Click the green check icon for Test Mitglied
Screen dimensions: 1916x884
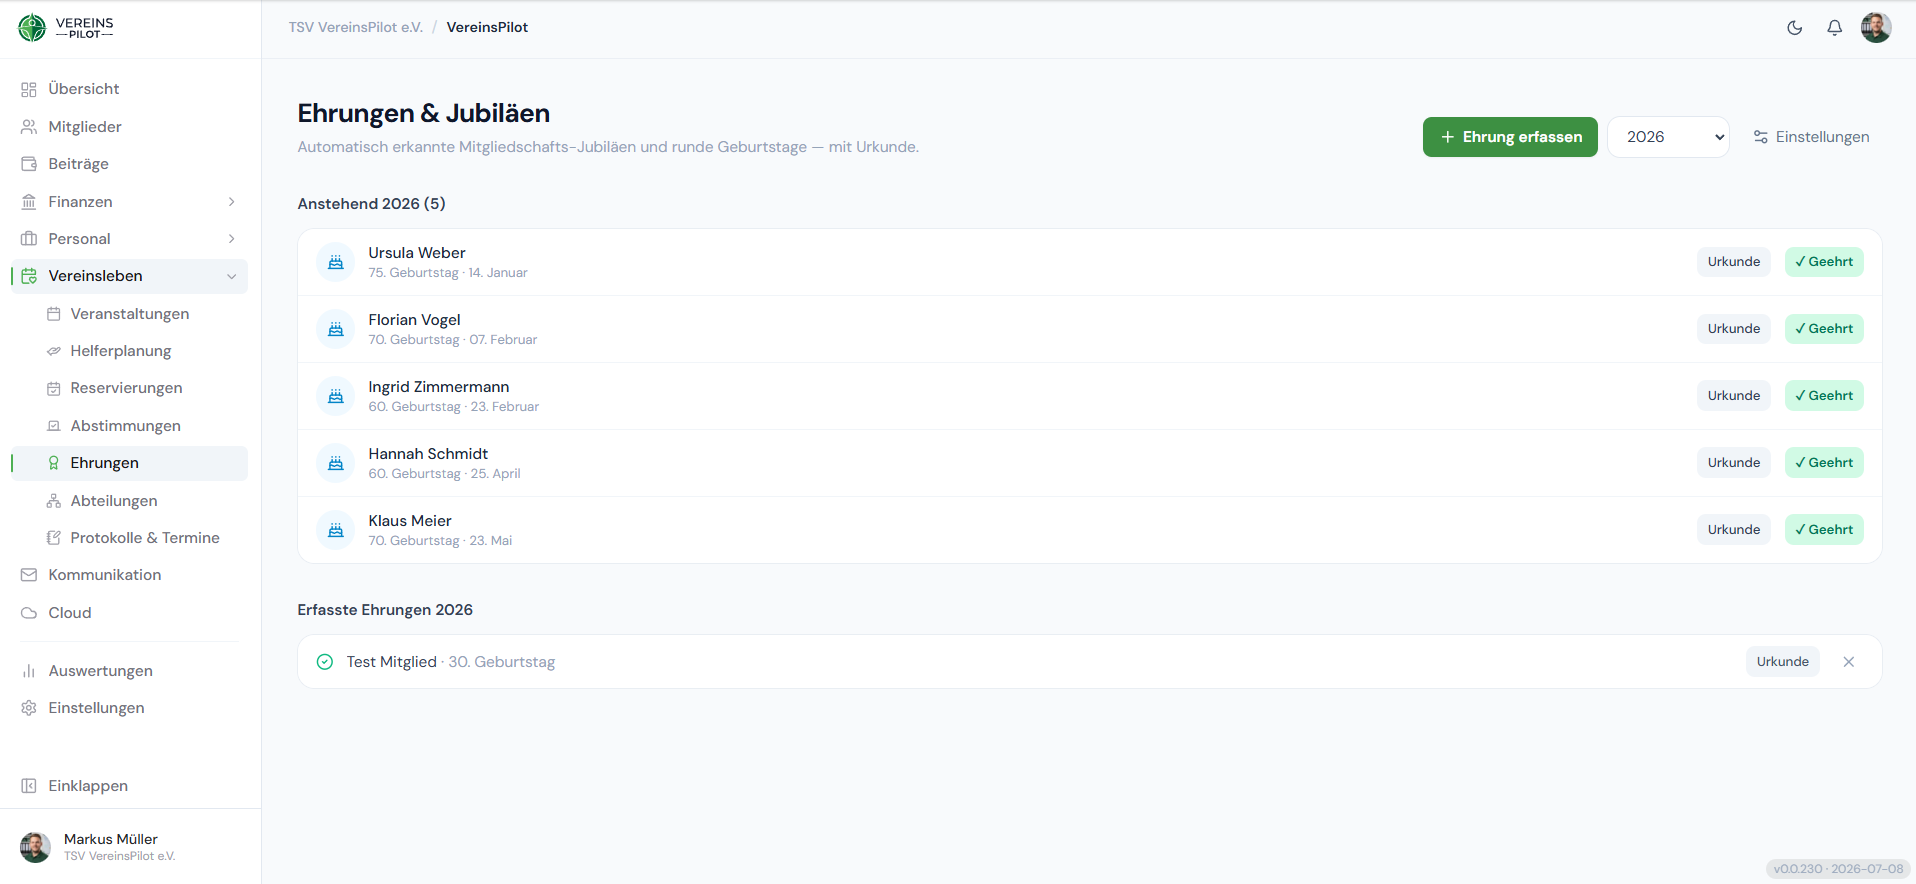[x=325, y=662]
